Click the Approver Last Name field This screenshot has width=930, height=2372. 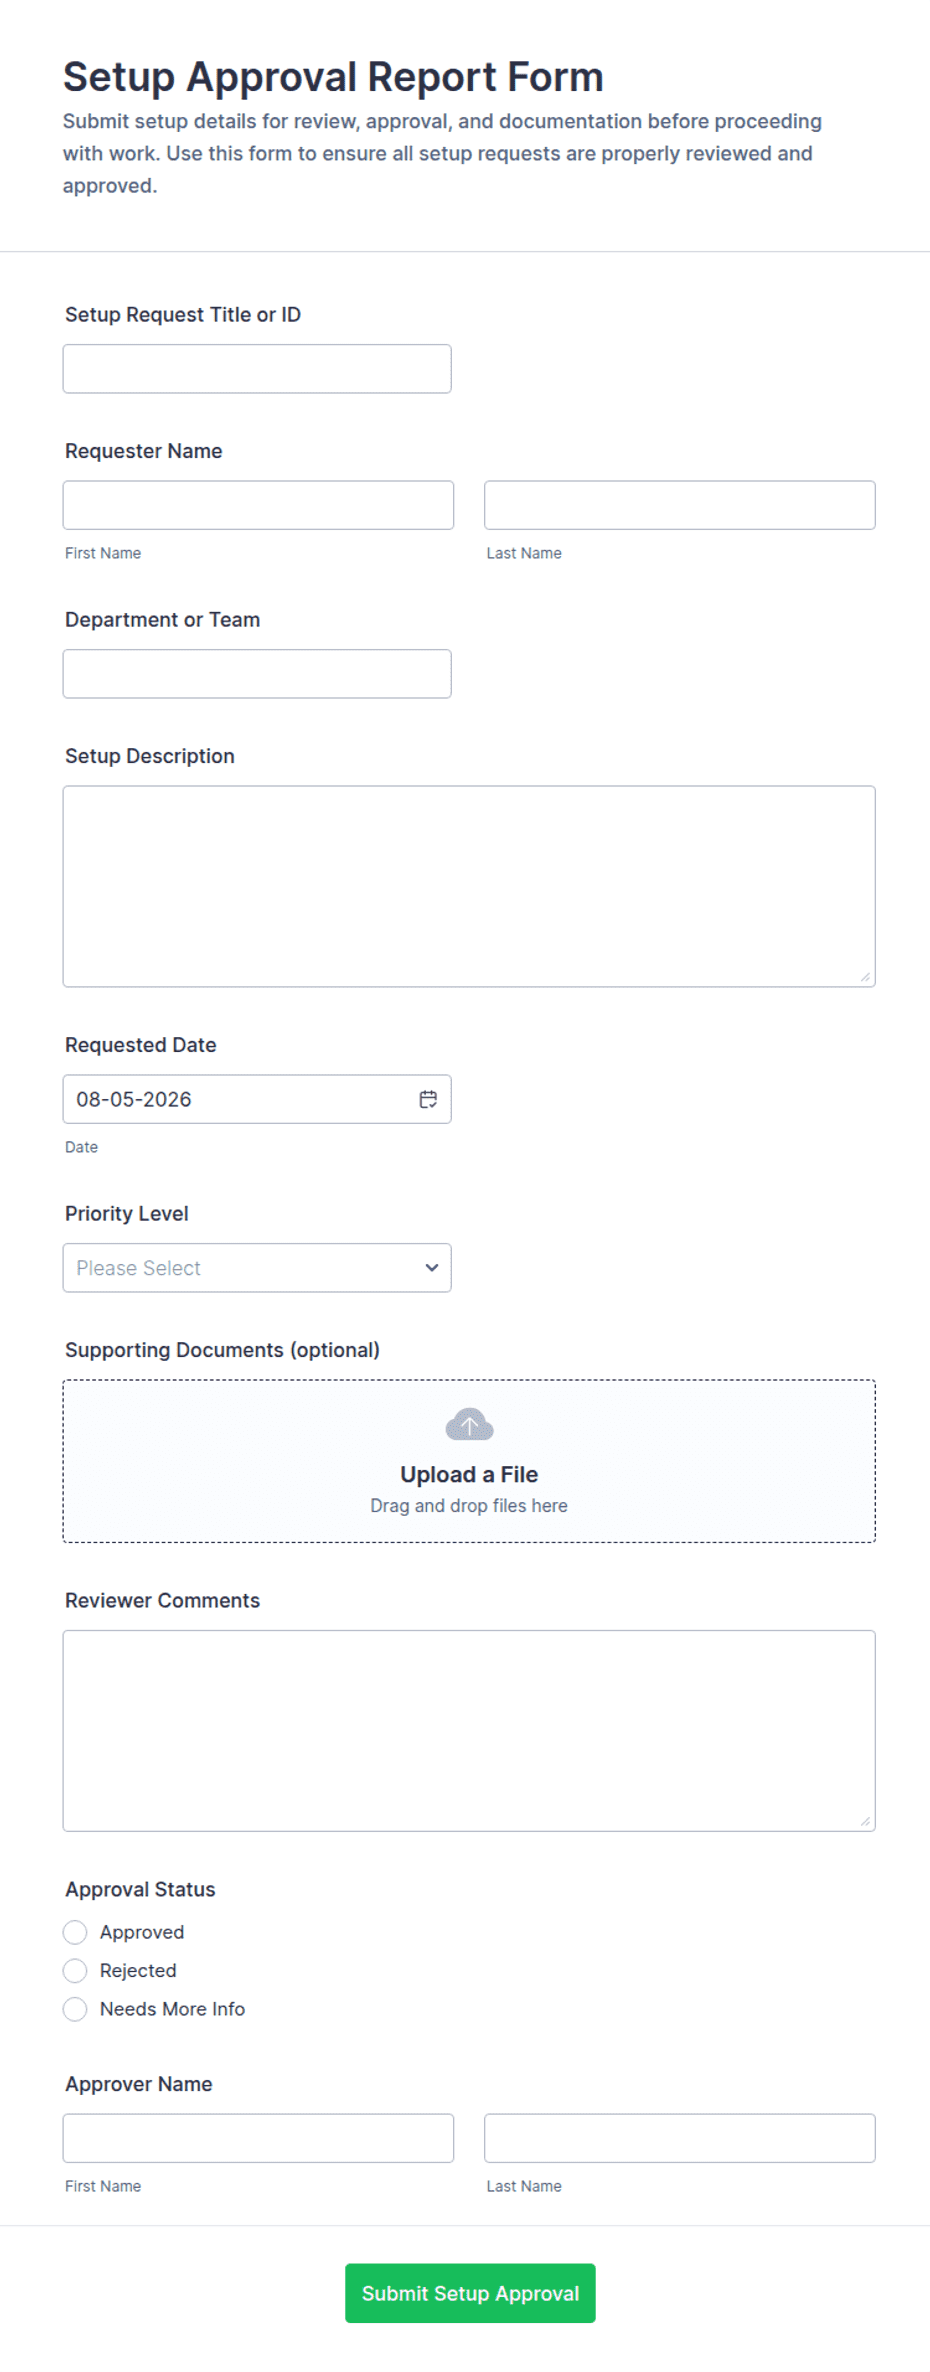[x=680, y=2138]
